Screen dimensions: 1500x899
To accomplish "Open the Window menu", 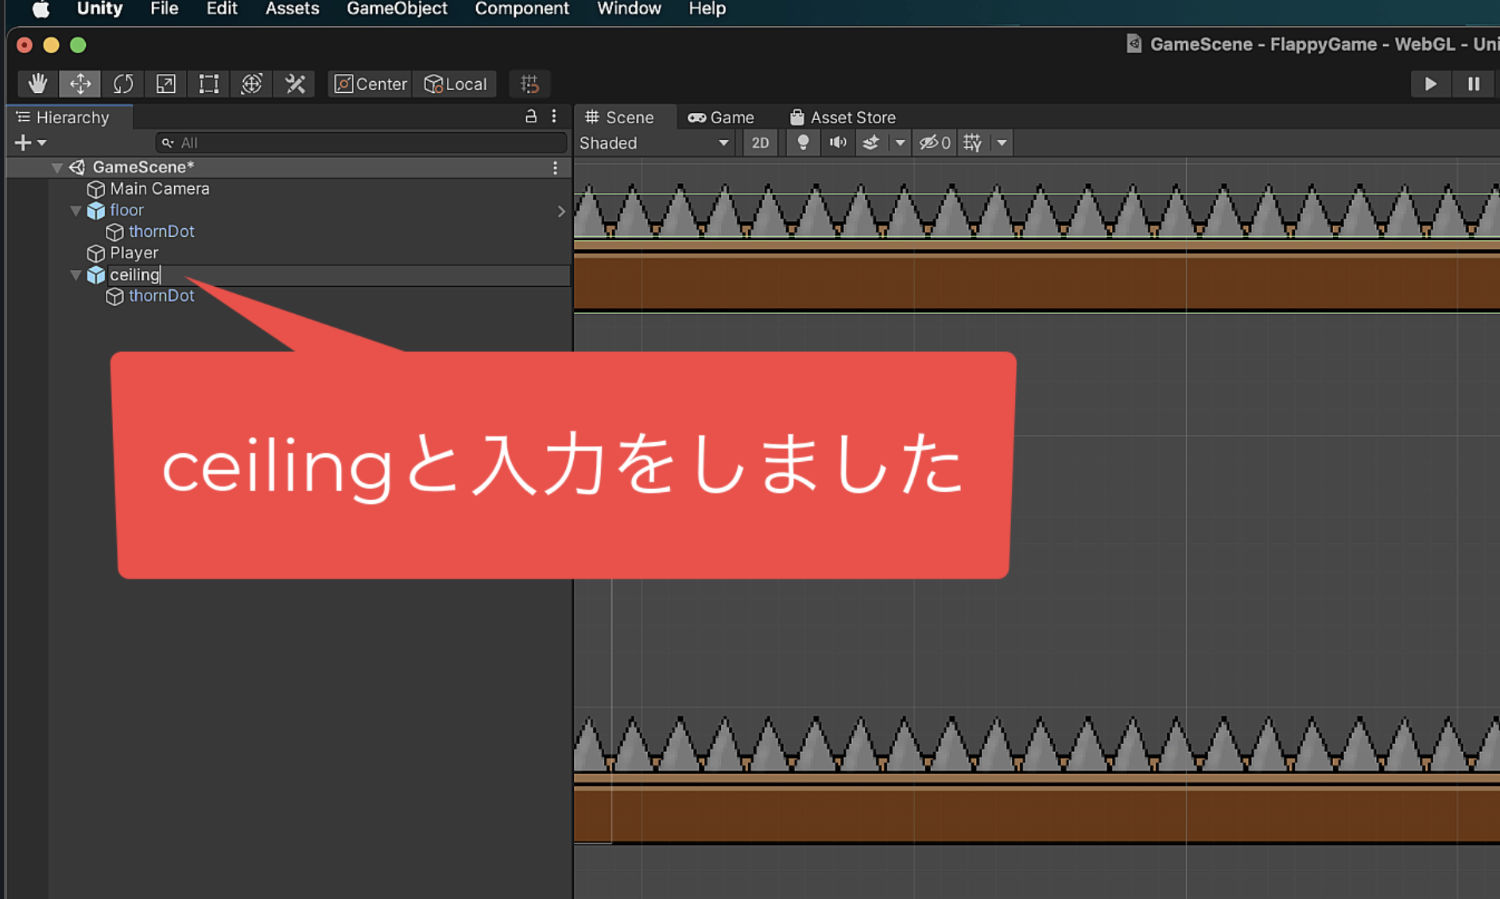I will pos(629,9).
